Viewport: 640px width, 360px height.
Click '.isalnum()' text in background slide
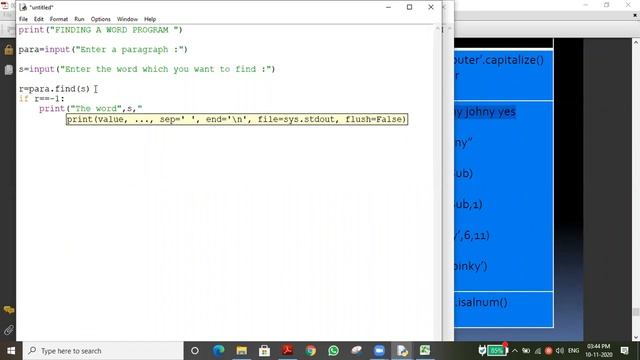coord(481,302)
